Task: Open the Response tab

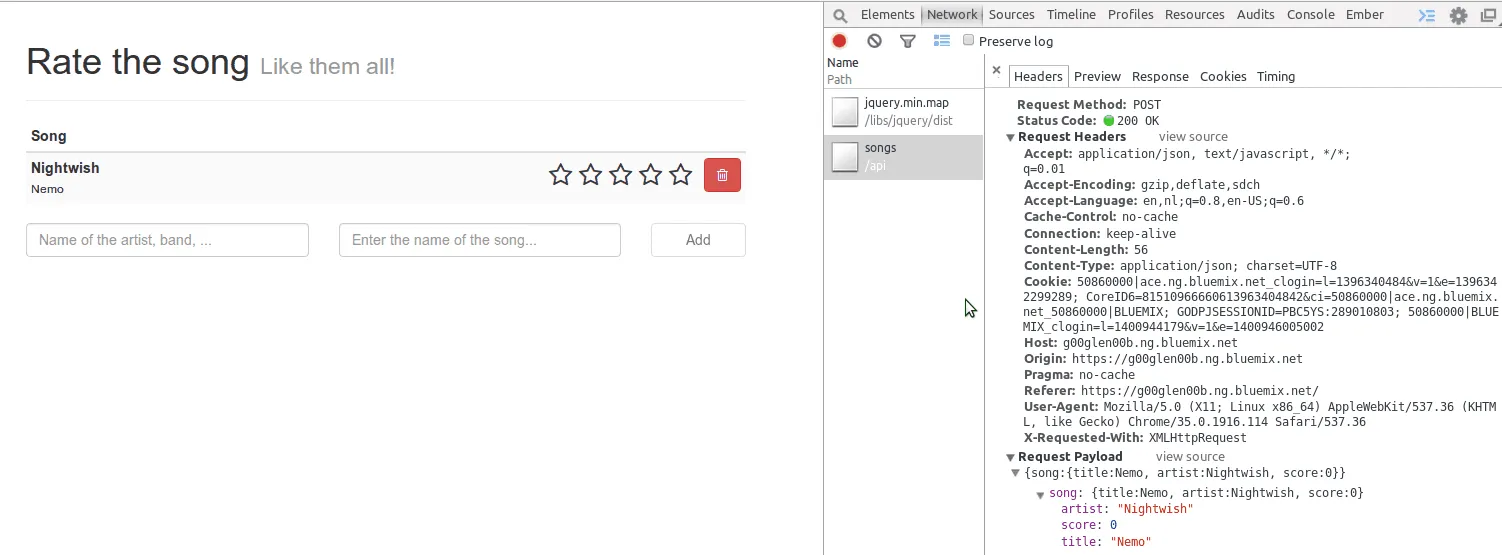Action: [x=1160, y=77]
